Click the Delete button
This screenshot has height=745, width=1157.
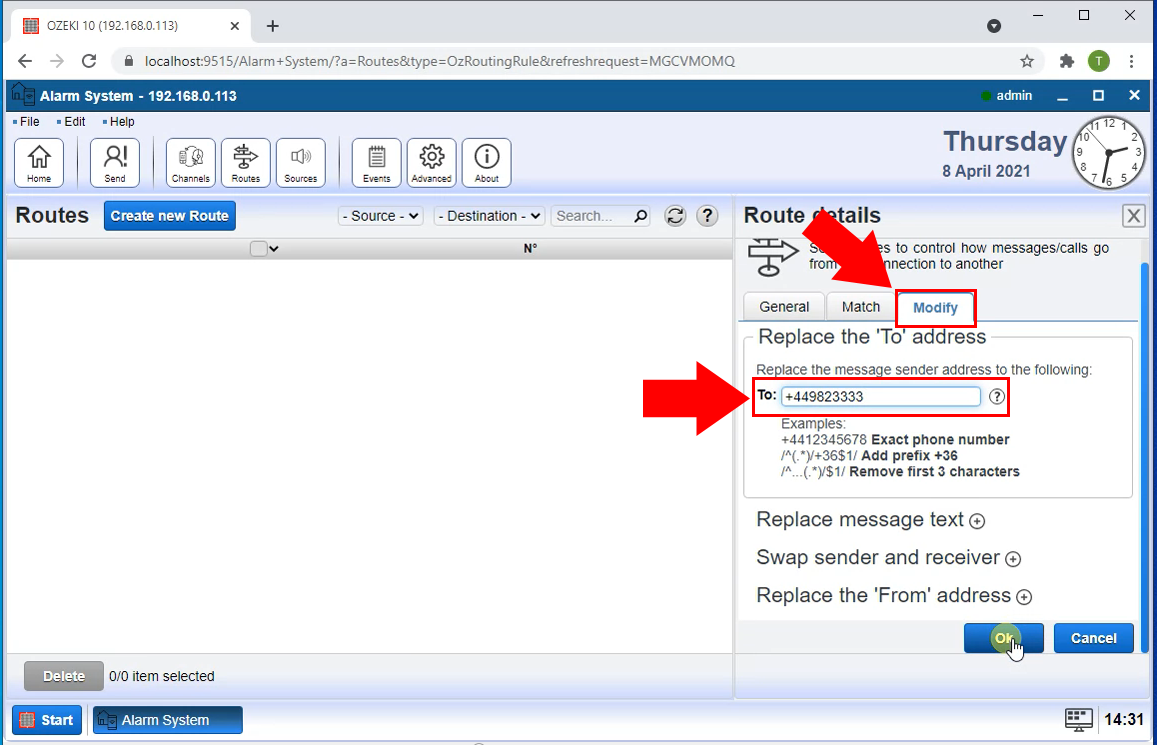(63, 676)
